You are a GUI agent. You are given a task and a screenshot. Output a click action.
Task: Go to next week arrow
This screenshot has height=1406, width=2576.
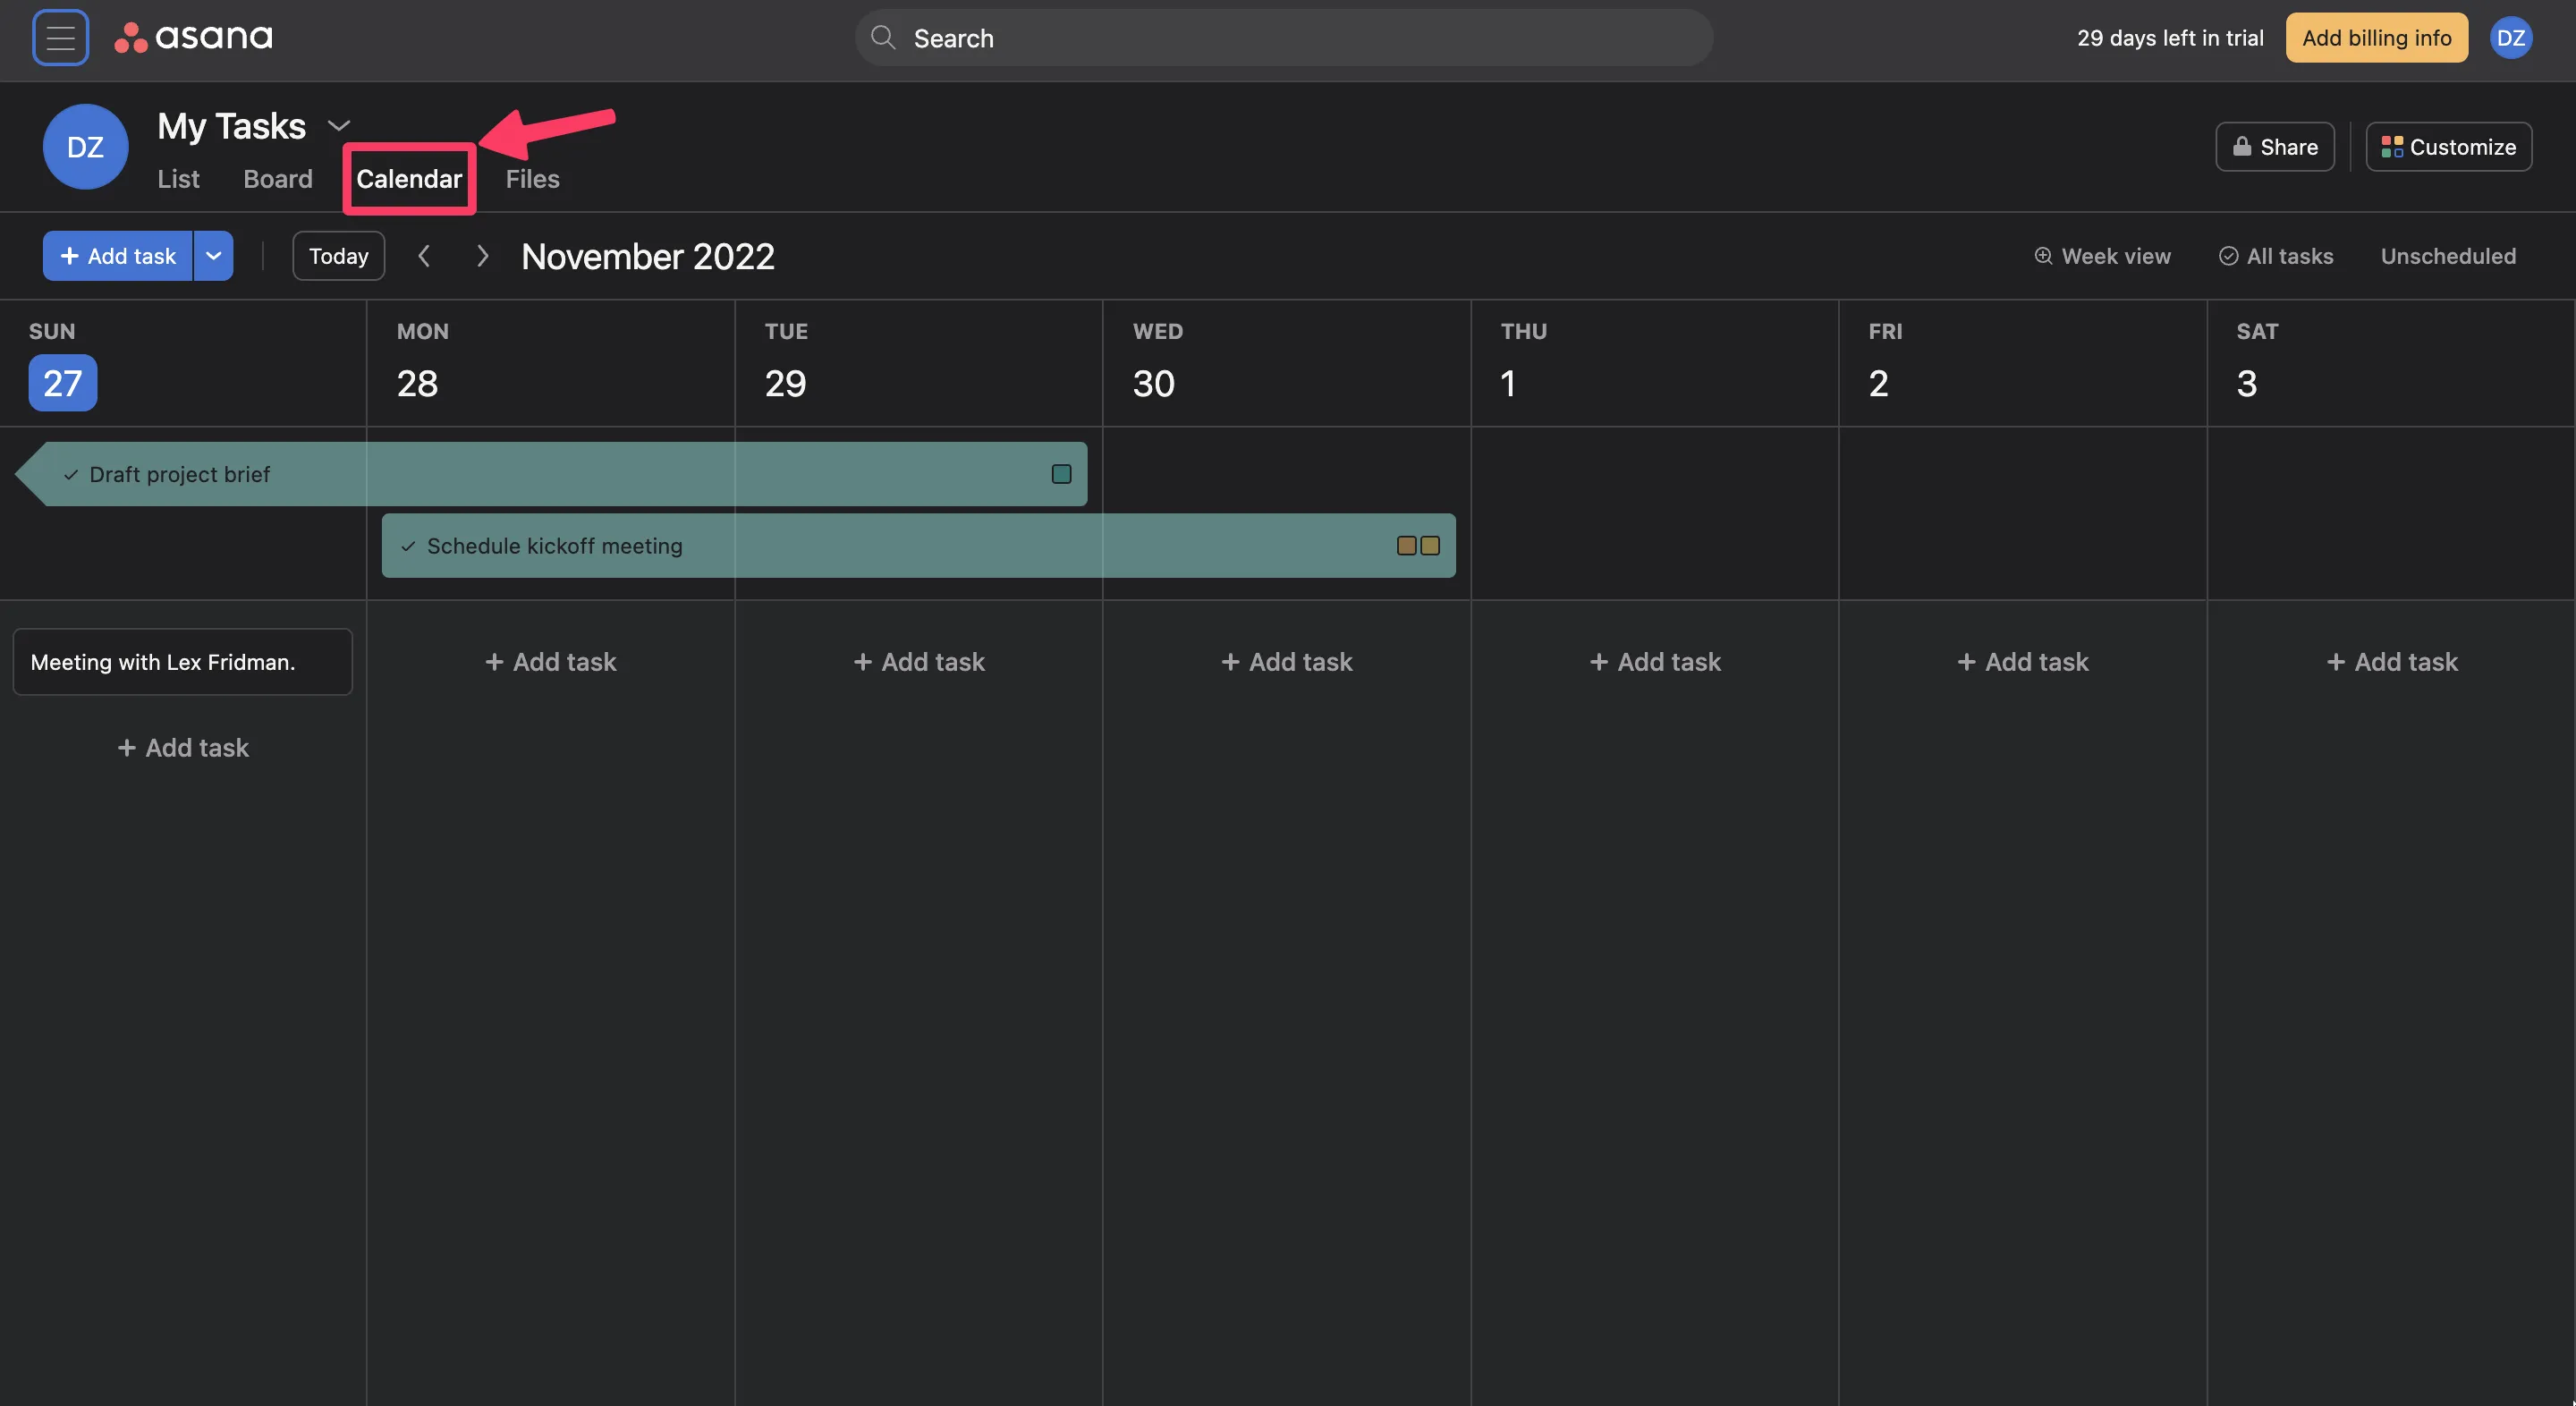tap(482, 256)
